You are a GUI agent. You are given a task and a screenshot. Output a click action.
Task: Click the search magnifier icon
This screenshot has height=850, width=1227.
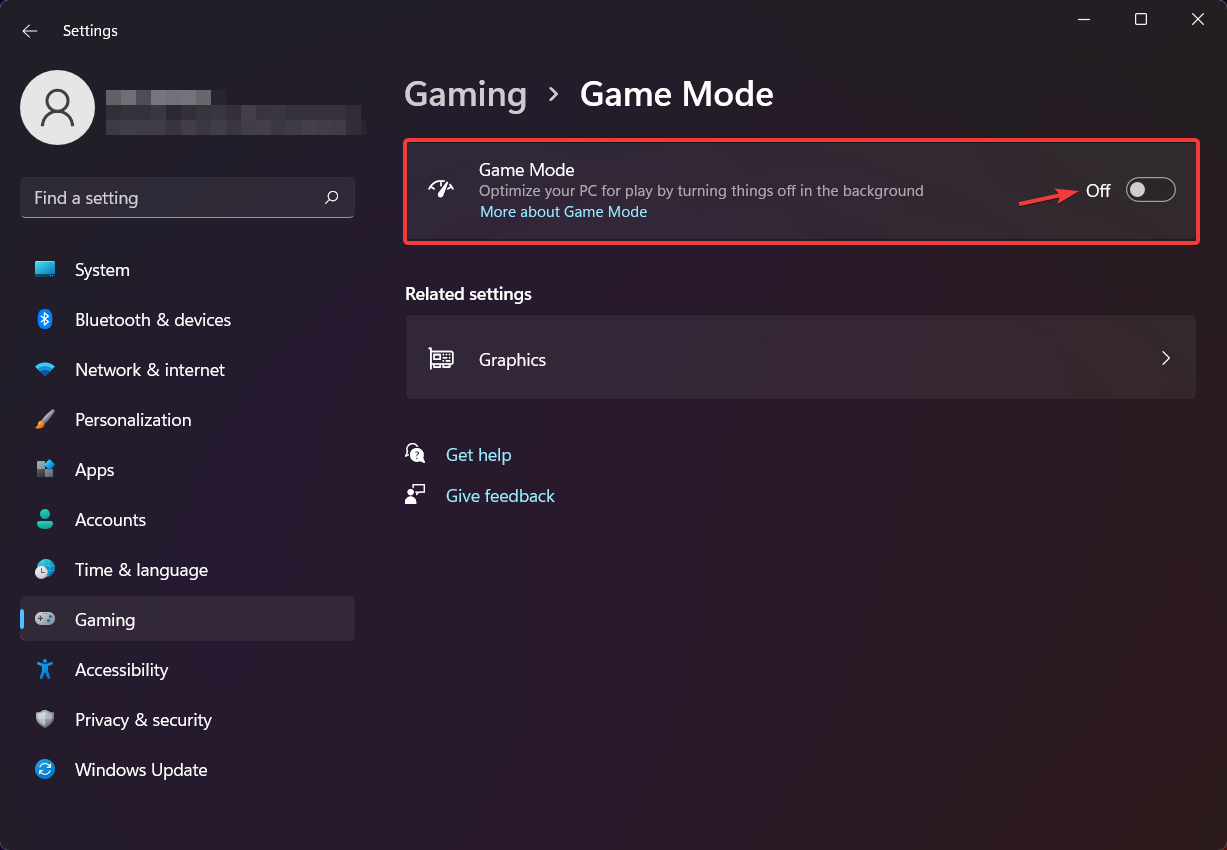pyautogui.click(x=331, y=198)
